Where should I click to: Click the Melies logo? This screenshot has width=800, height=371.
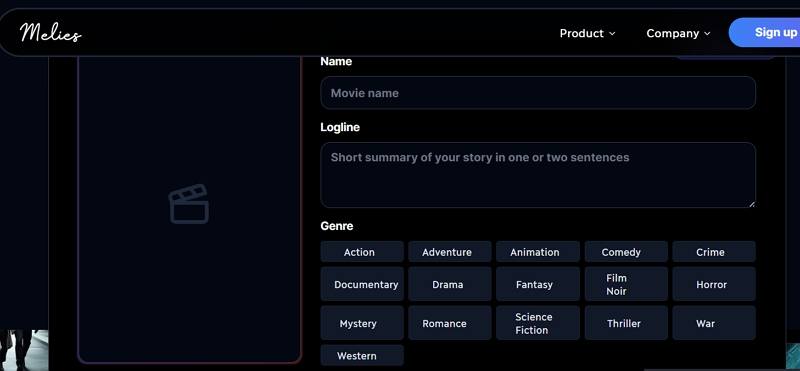click(51, 33)
